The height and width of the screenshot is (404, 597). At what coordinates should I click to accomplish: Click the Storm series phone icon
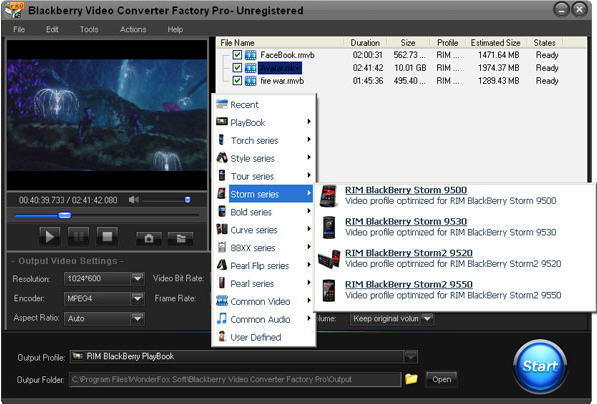222,193
